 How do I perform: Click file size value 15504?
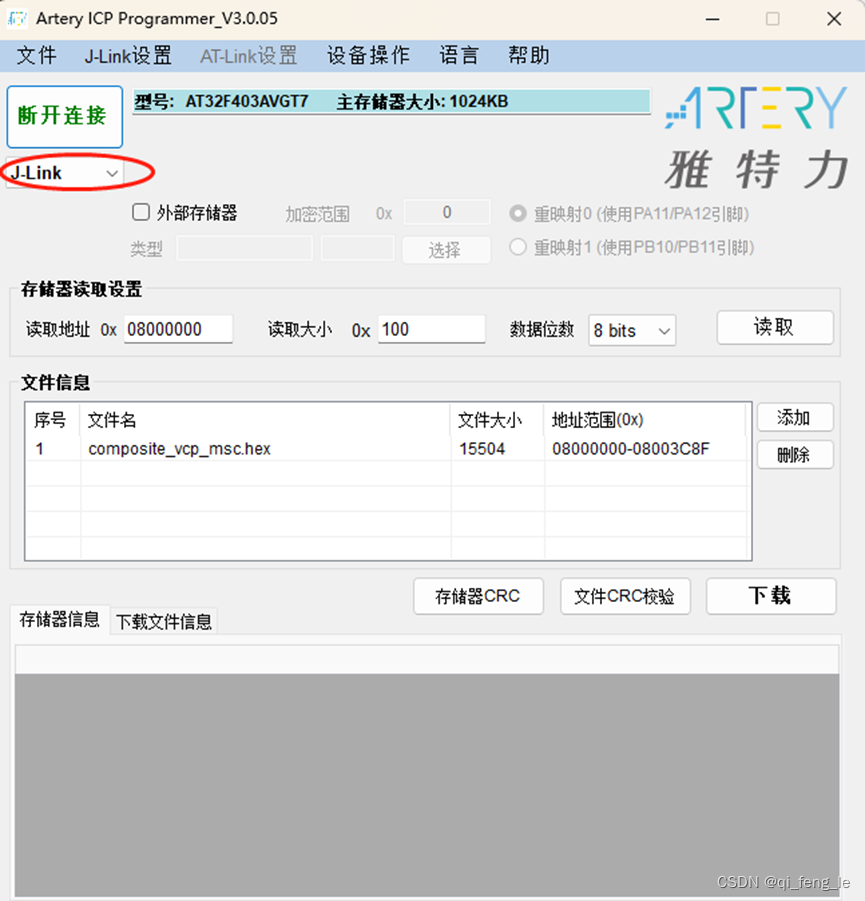point(482,449)
